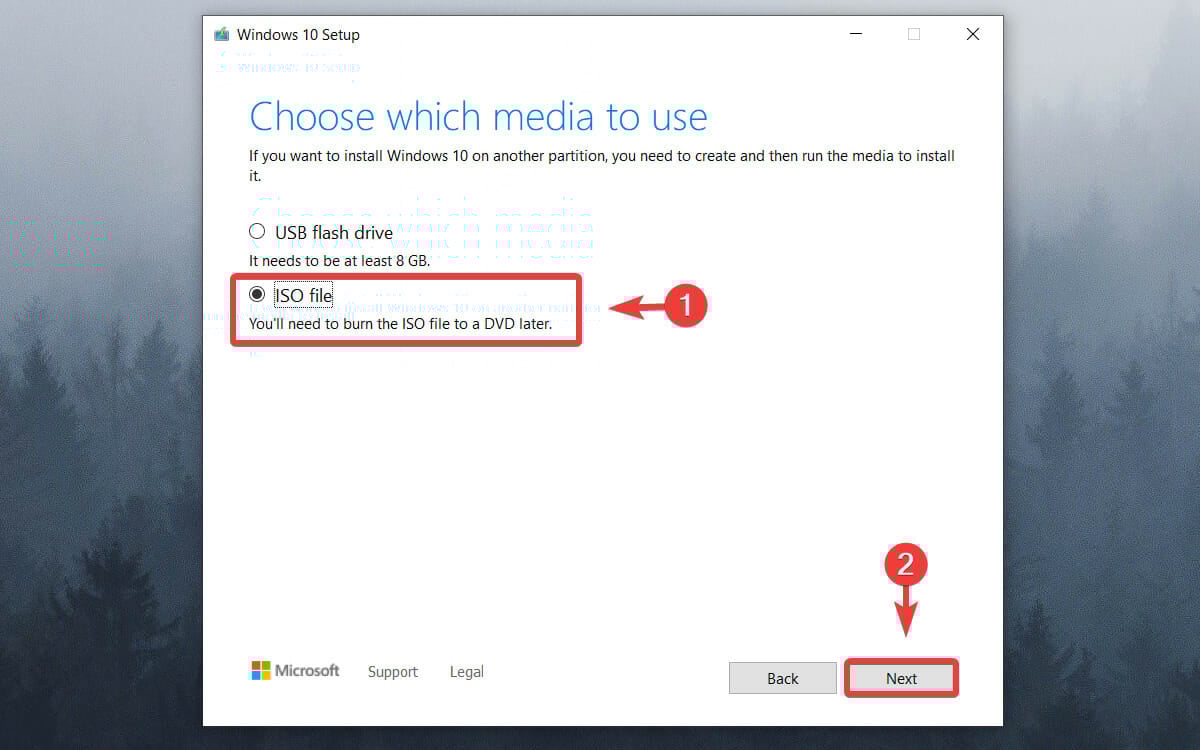Click the text 'It needs to be at least 8 GB.'
This screenshot has height=750, width=1200.
click(339, 261)
